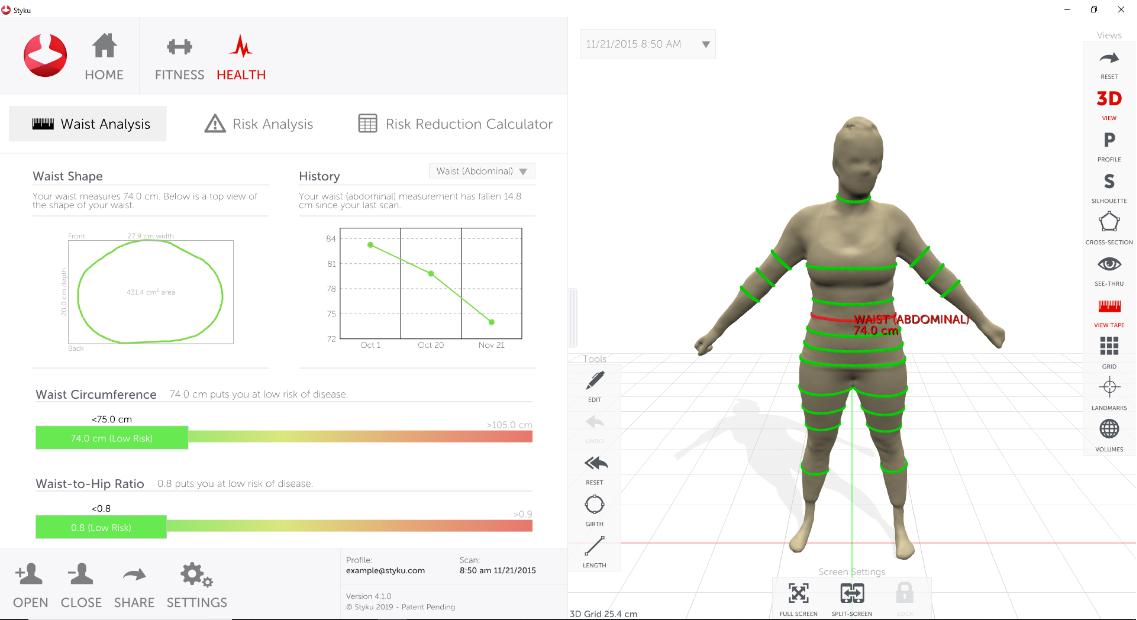The image size is (1137, 620).
Task: Toggle the Grid display
Action: pos(1109,347)
